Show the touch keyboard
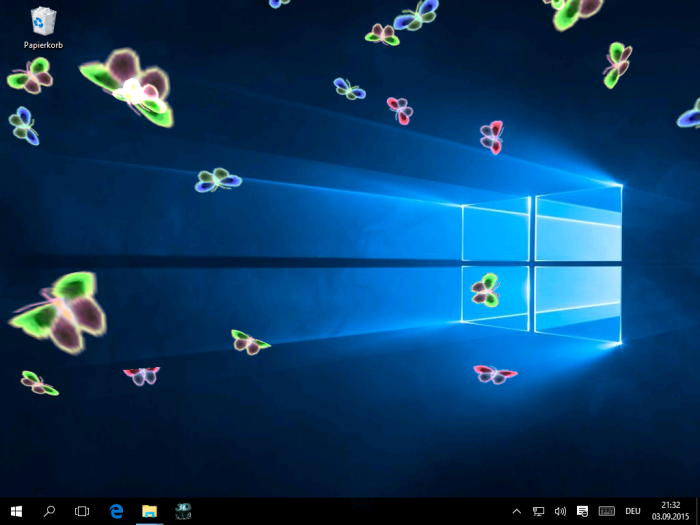This screenshot has width=700, height=525. point(606,511)
